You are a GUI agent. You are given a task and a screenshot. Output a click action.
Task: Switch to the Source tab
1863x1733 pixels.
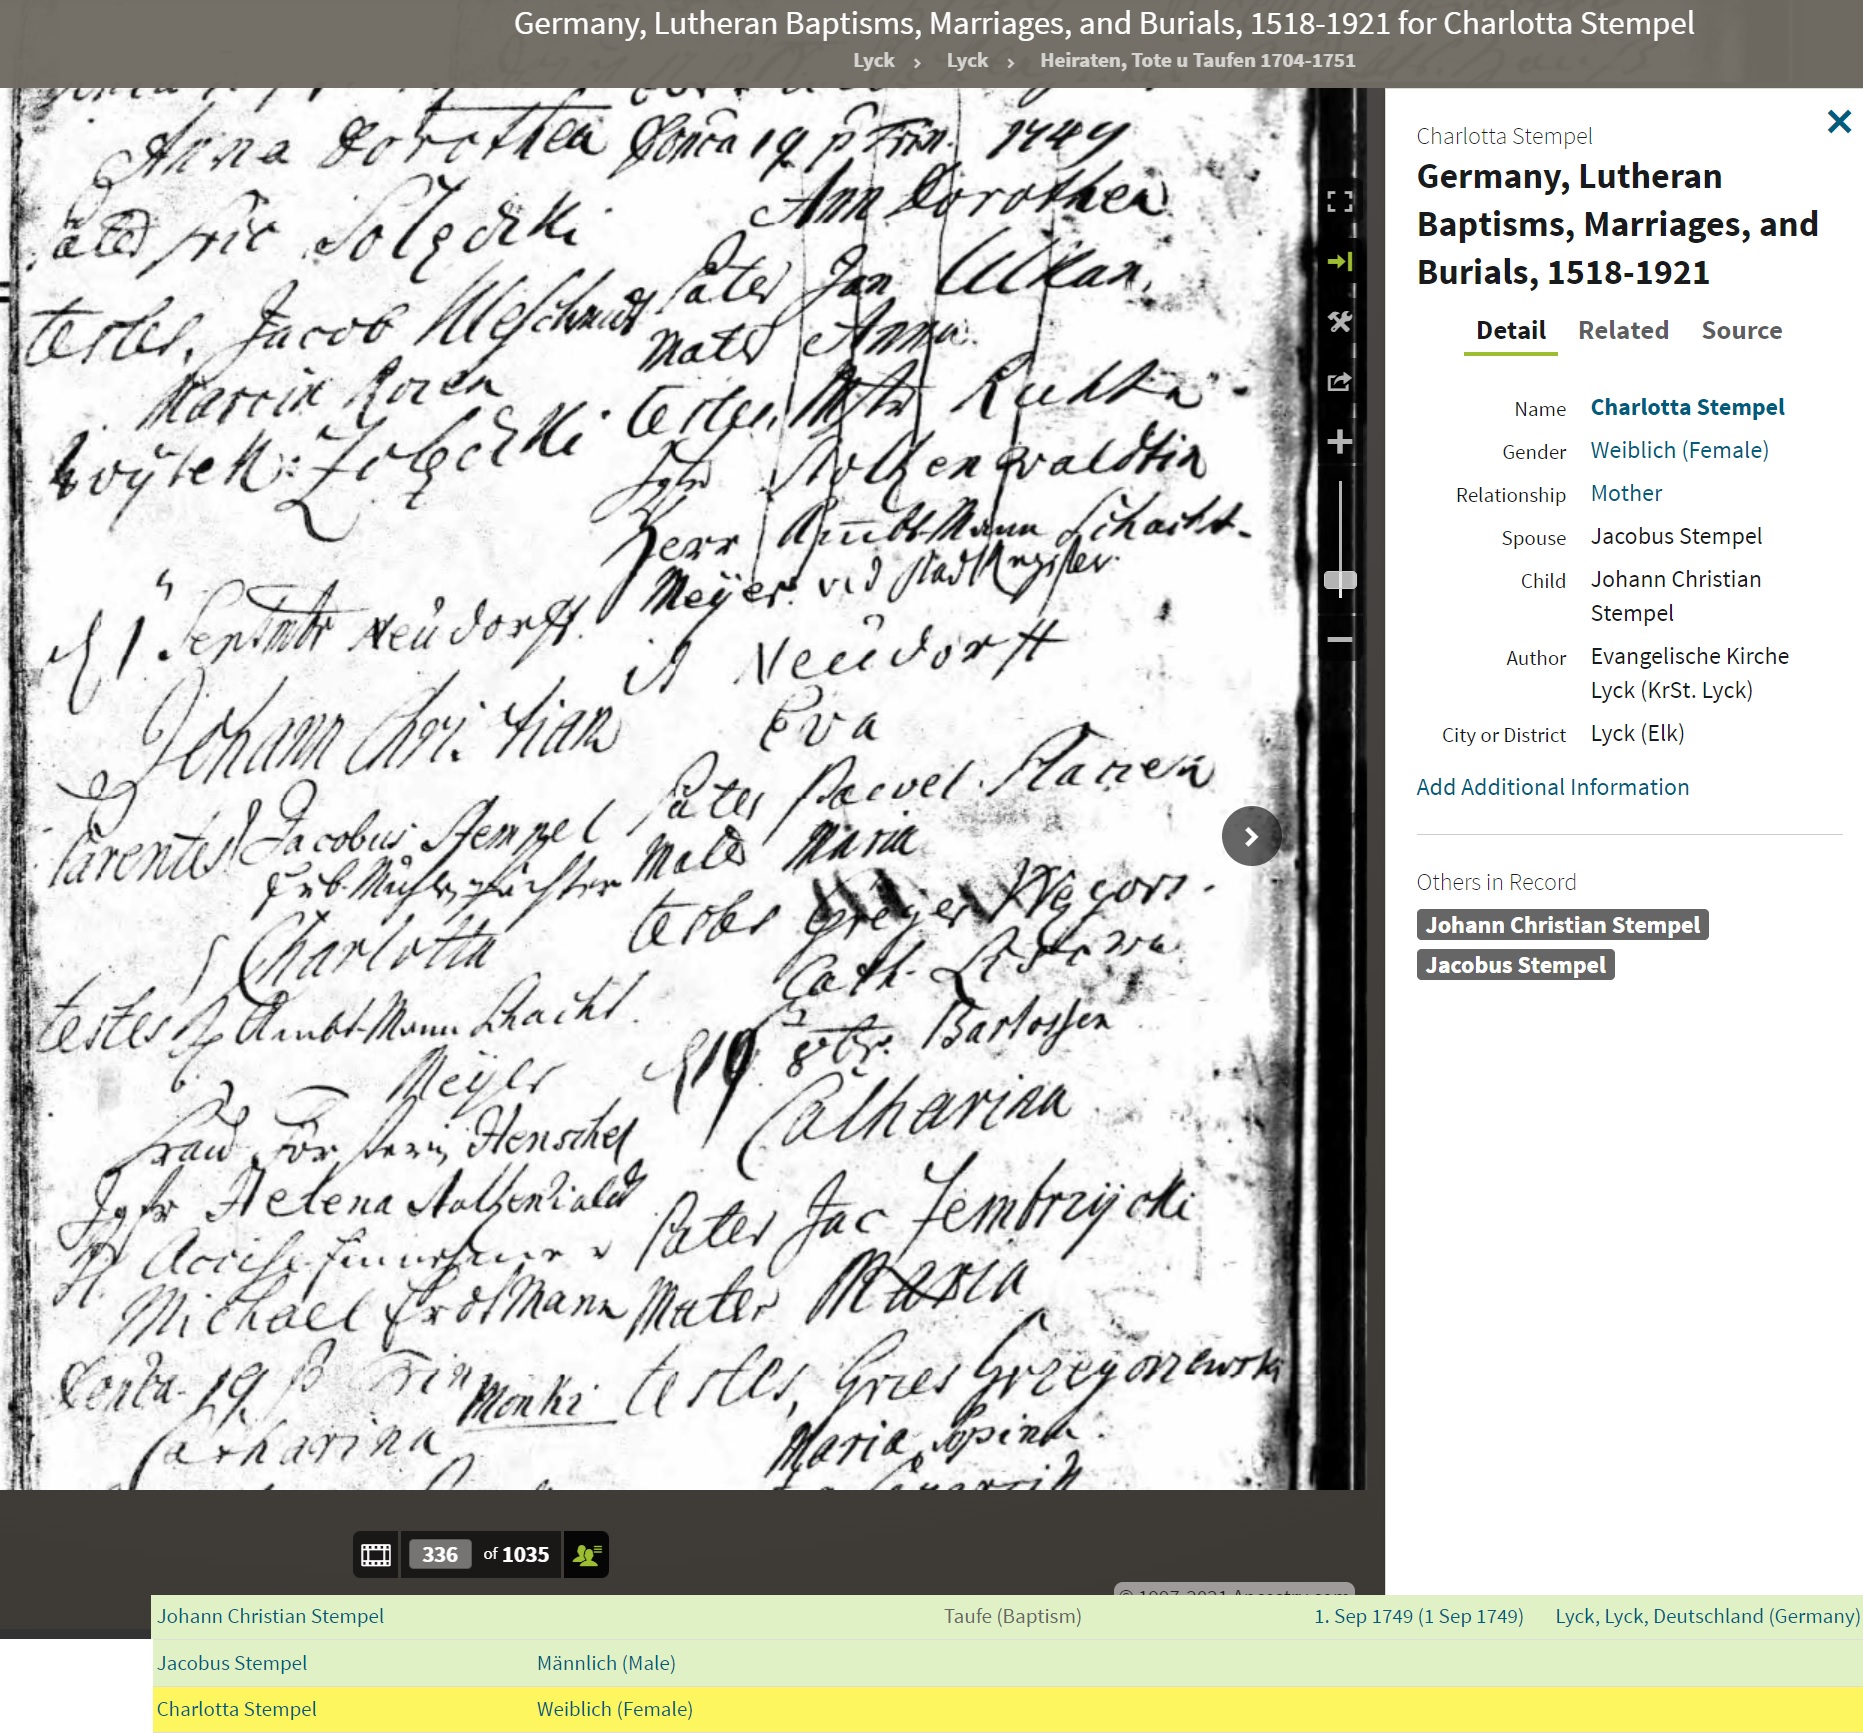tap(1741, 331)
